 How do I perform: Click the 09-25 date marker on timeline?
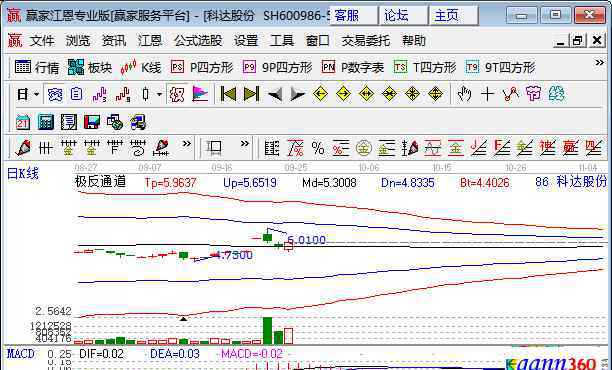(295, 168)
